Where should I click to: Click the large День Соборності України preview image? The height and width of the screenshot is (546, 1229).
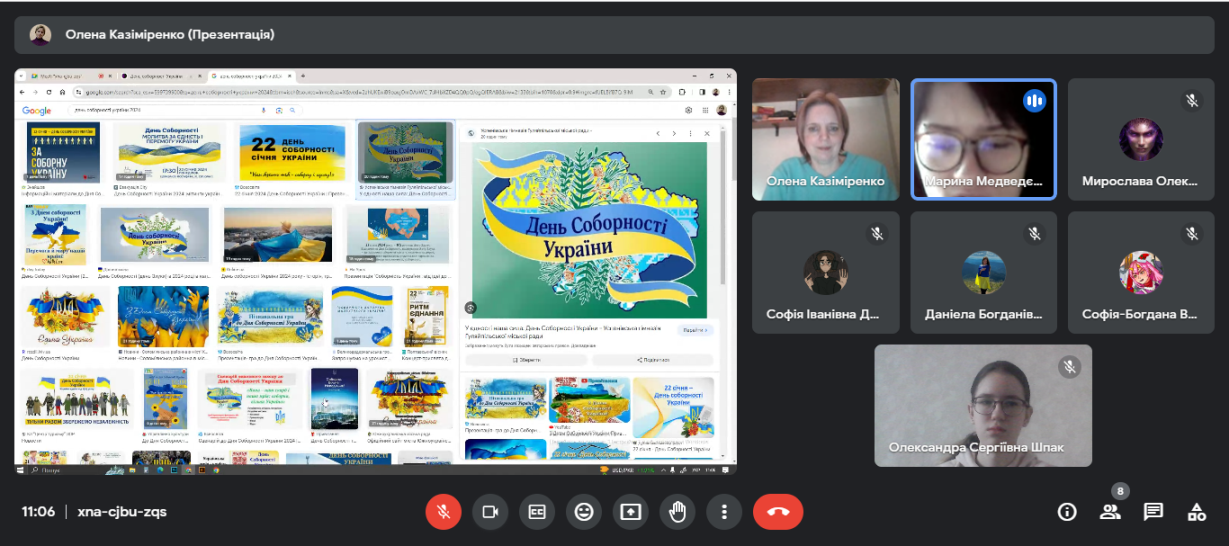[x=590, y=229]
